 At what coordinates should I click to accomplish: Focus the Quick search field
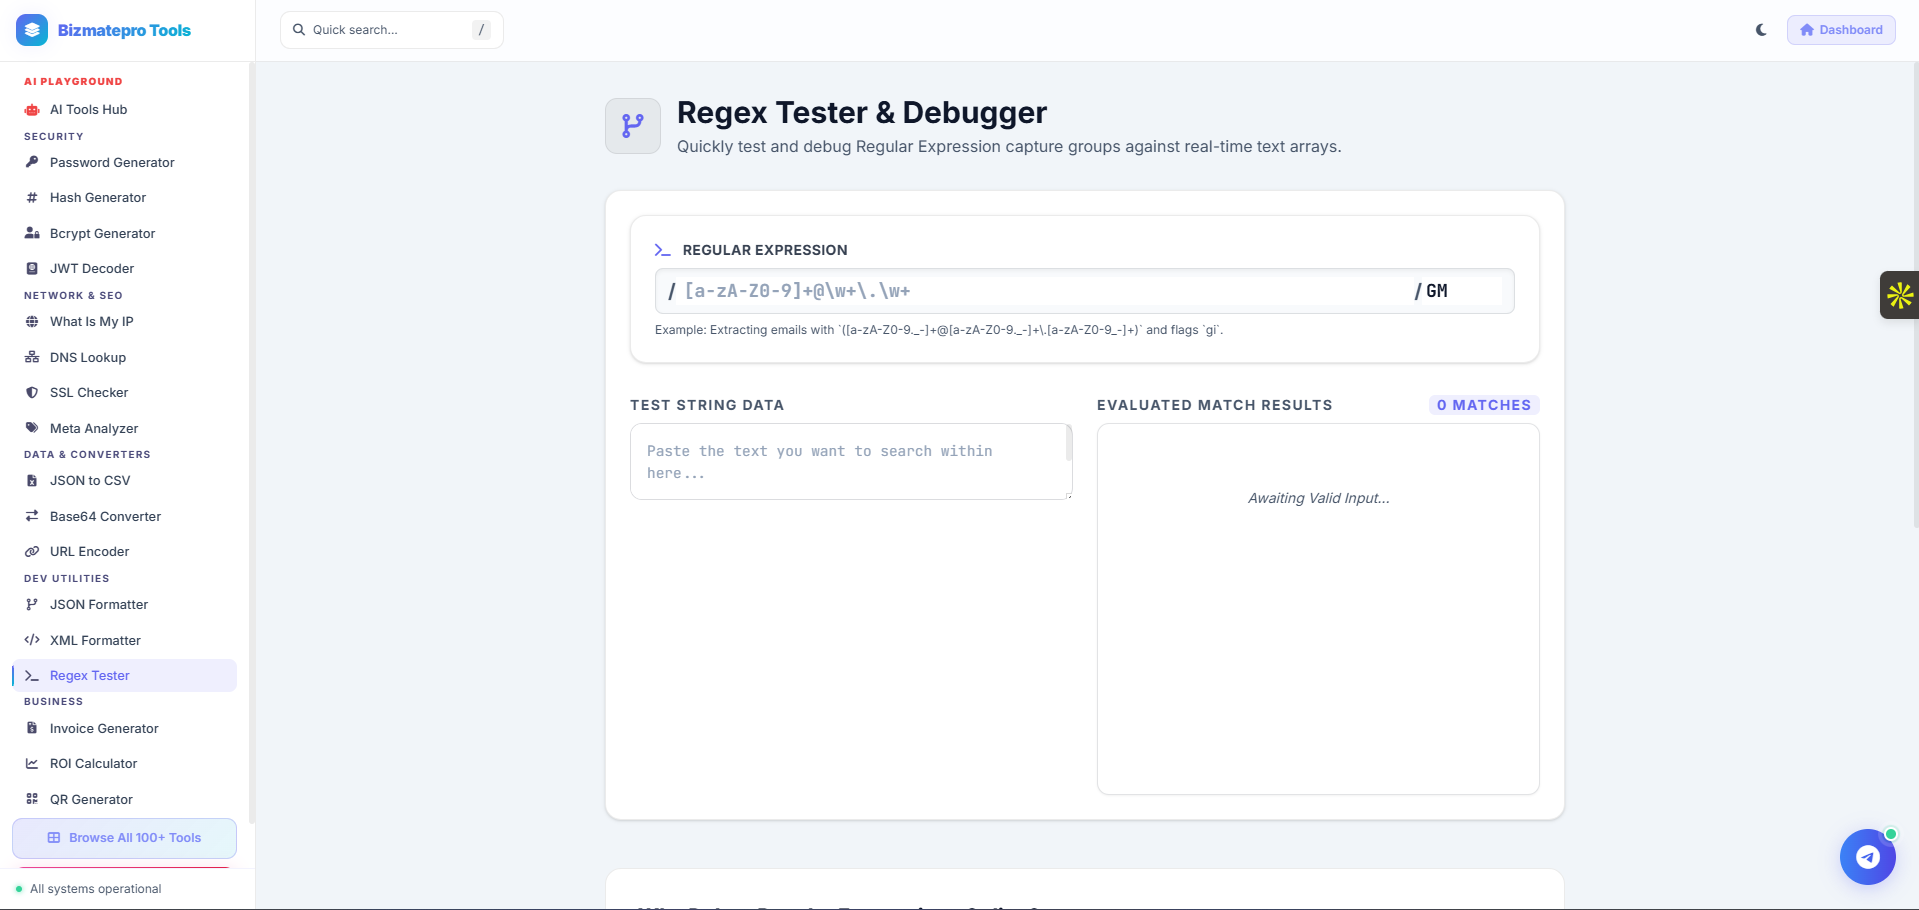click(392, 30)
